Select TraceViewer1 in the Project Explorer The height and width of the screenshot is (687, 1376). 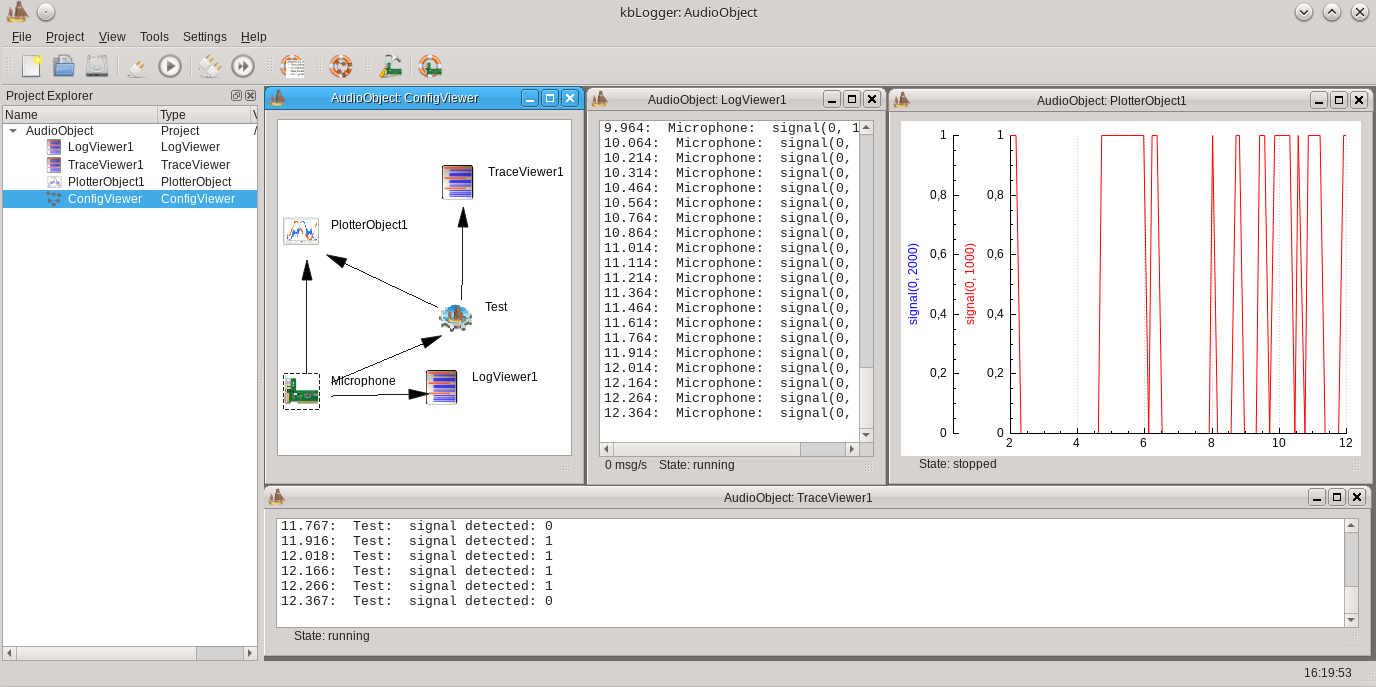105,165
